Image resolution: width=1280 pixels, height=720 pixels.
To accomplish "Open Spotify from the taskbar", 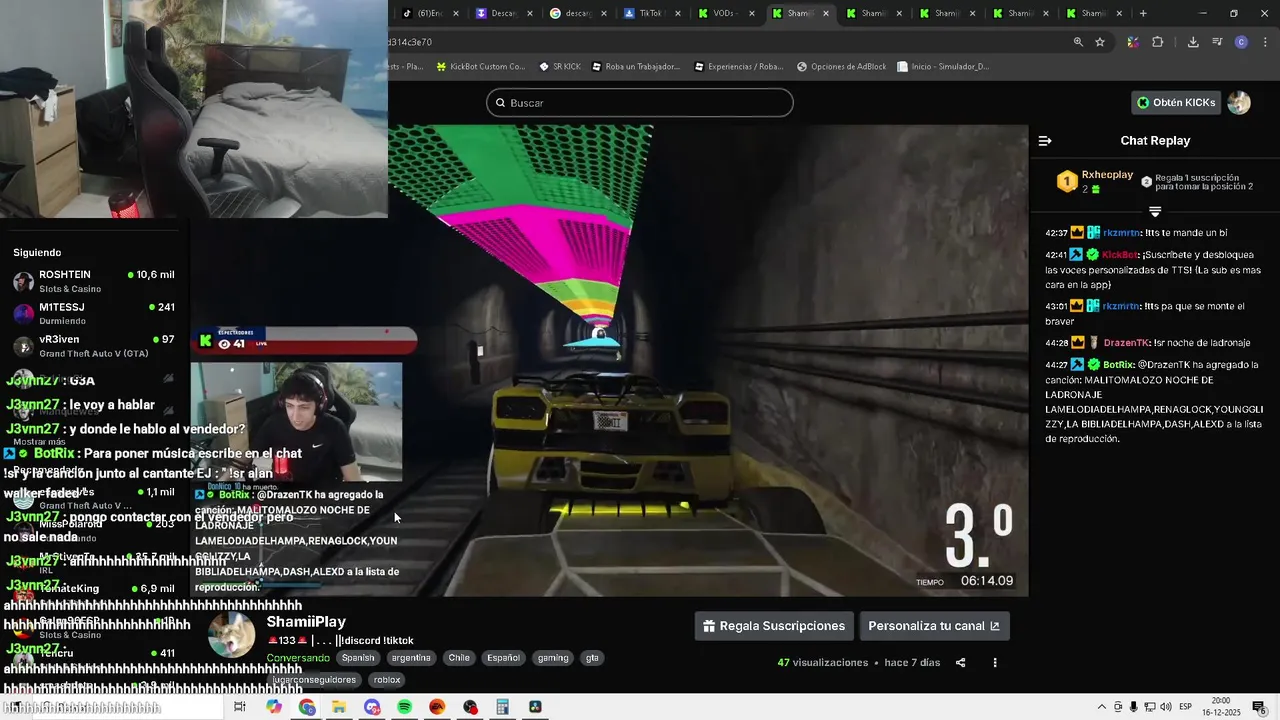I will (404, 707).
